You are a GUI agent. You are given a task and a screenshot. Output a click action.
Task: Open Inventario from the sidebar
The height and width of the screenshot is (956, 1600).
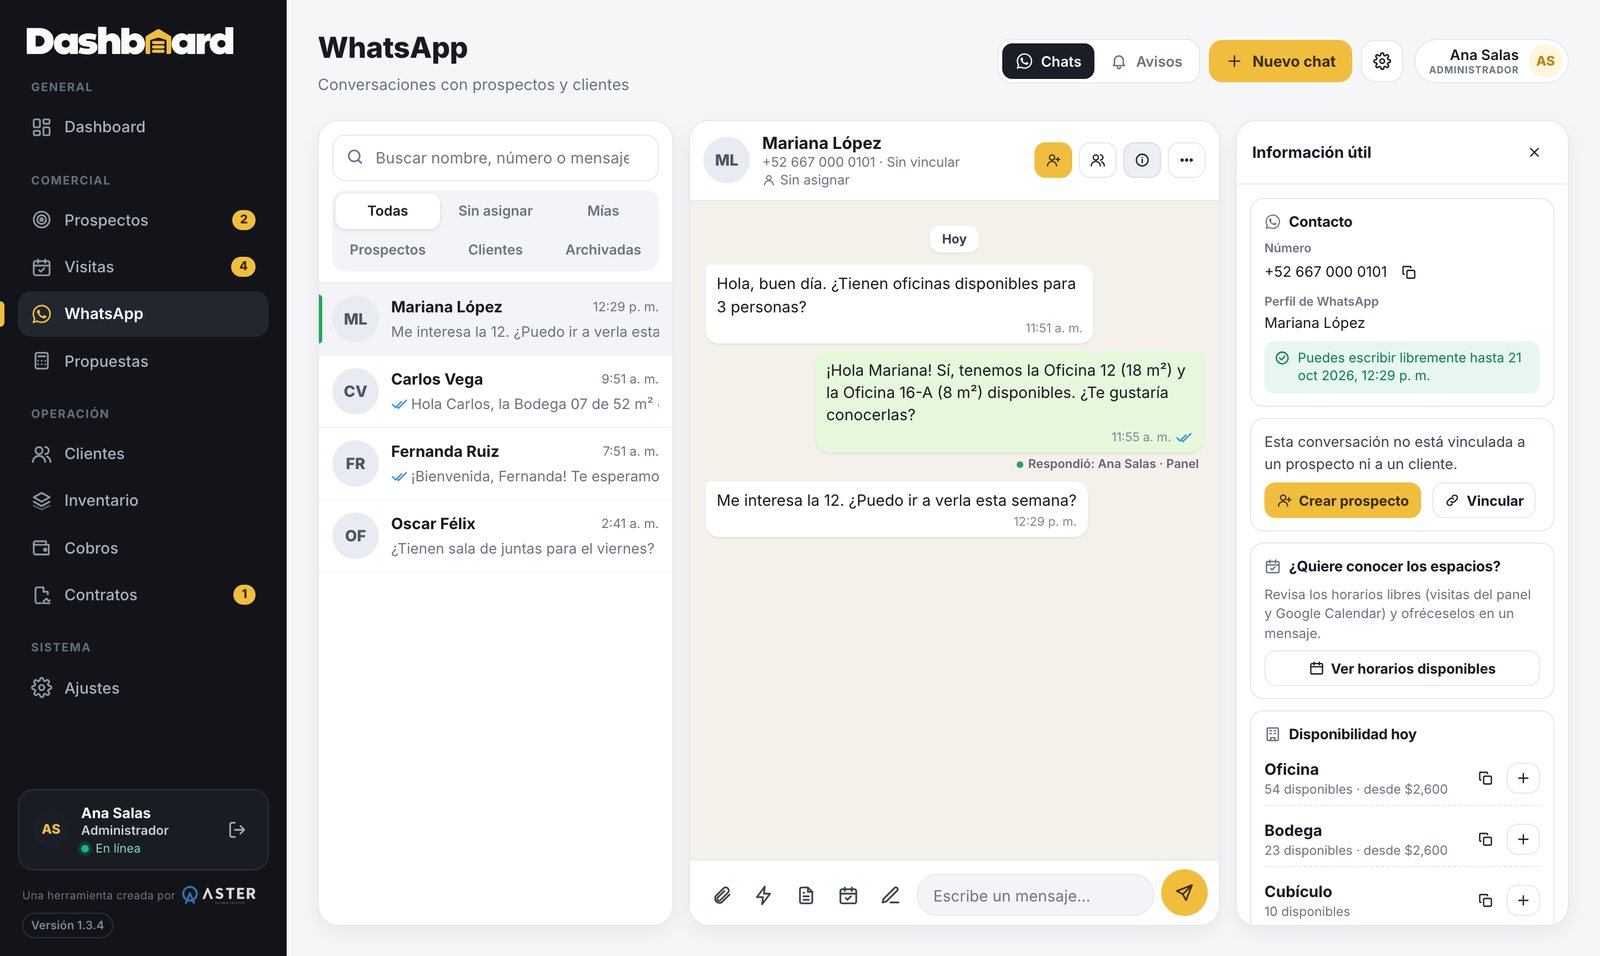point(143,500)
